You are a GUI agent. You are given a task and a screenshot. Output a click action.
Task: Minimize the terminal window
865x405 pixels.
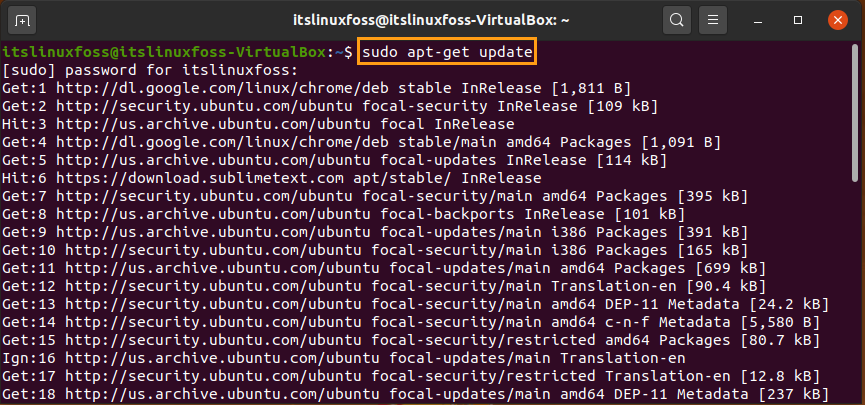(x=760, y=21)
